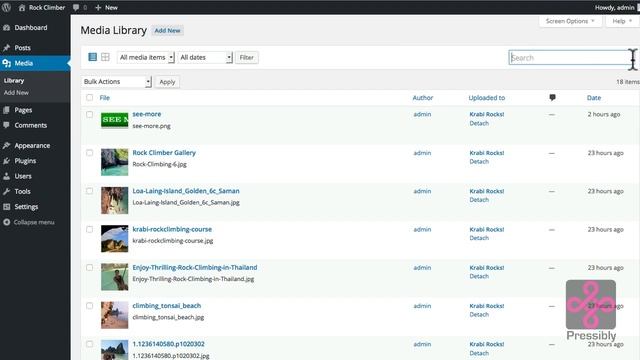Open the WordPress logo menu
This screenshot has height=360, width=640.
coord(6,7)
